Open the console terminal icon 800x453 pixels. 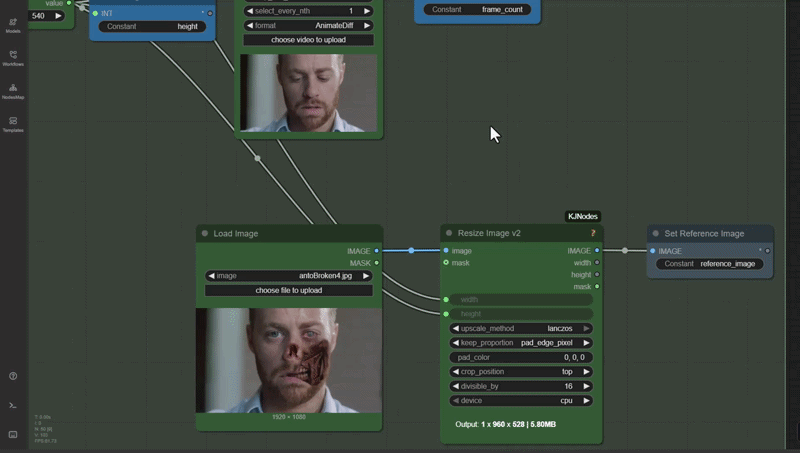(x=13, y=405)
